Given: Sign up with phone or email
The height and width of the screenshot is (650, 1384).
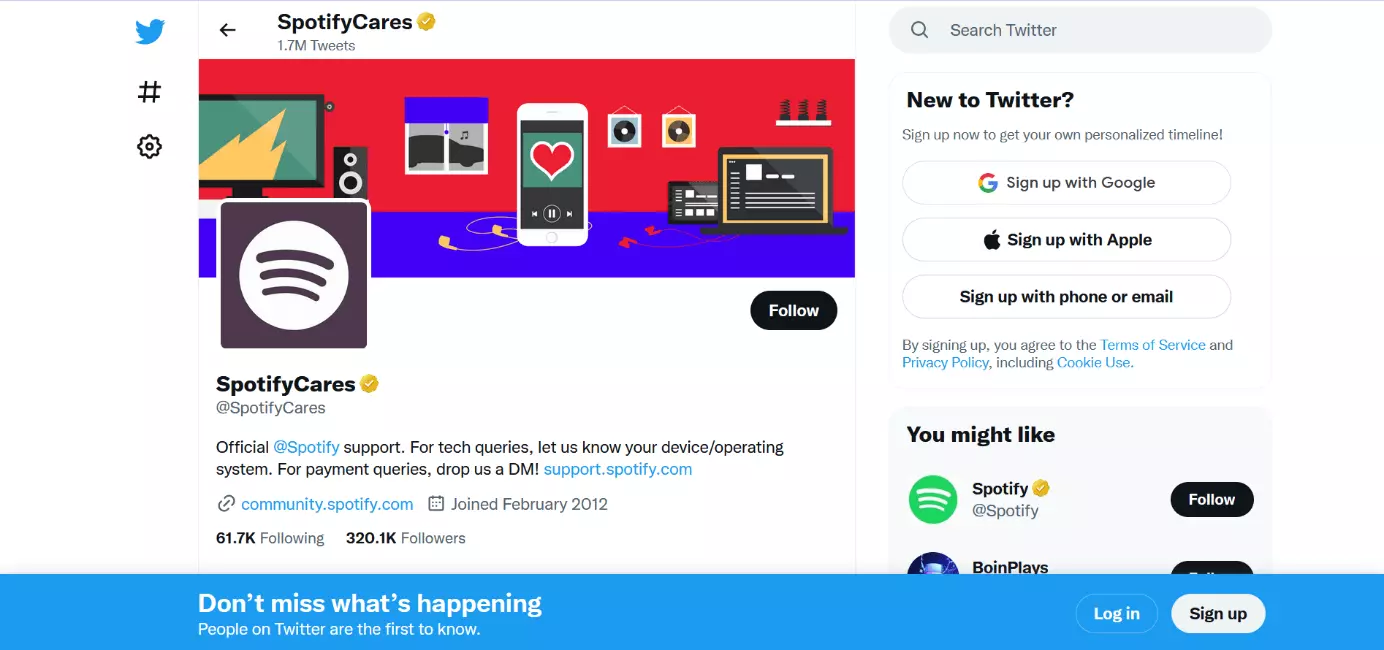Looking at the screenshot, I should [x=1066, y=297].
